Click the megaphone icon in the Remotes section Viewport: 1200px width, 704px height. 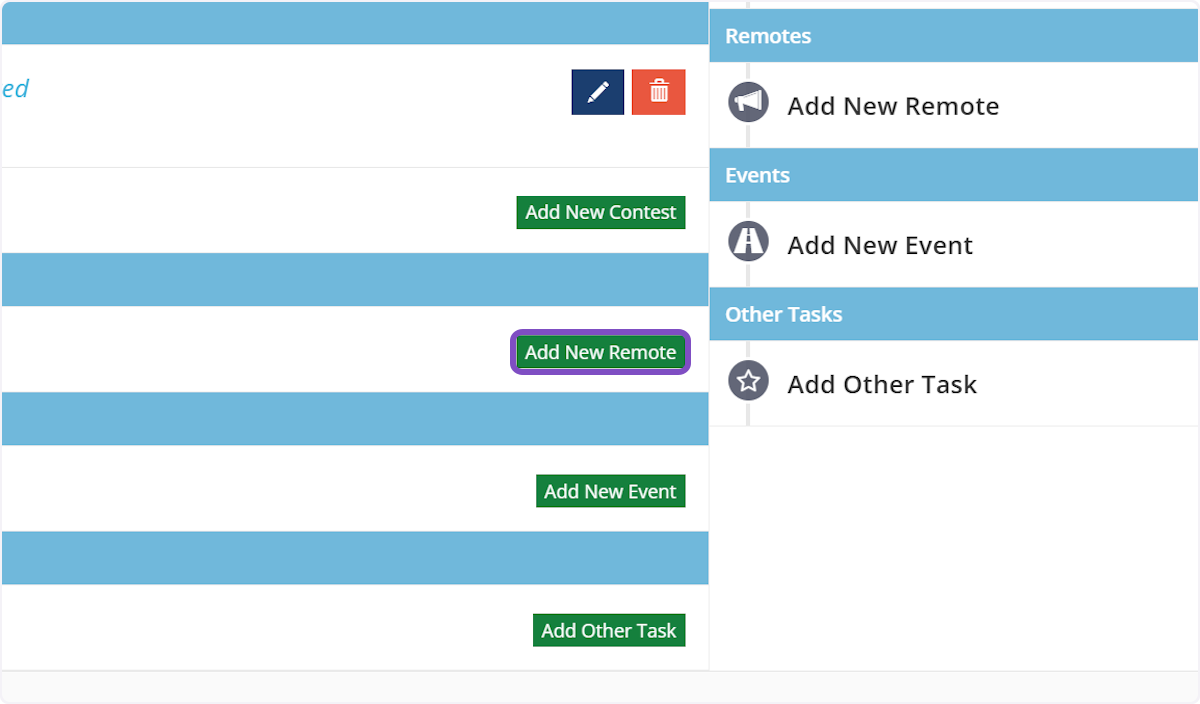[x=748, y=103]
